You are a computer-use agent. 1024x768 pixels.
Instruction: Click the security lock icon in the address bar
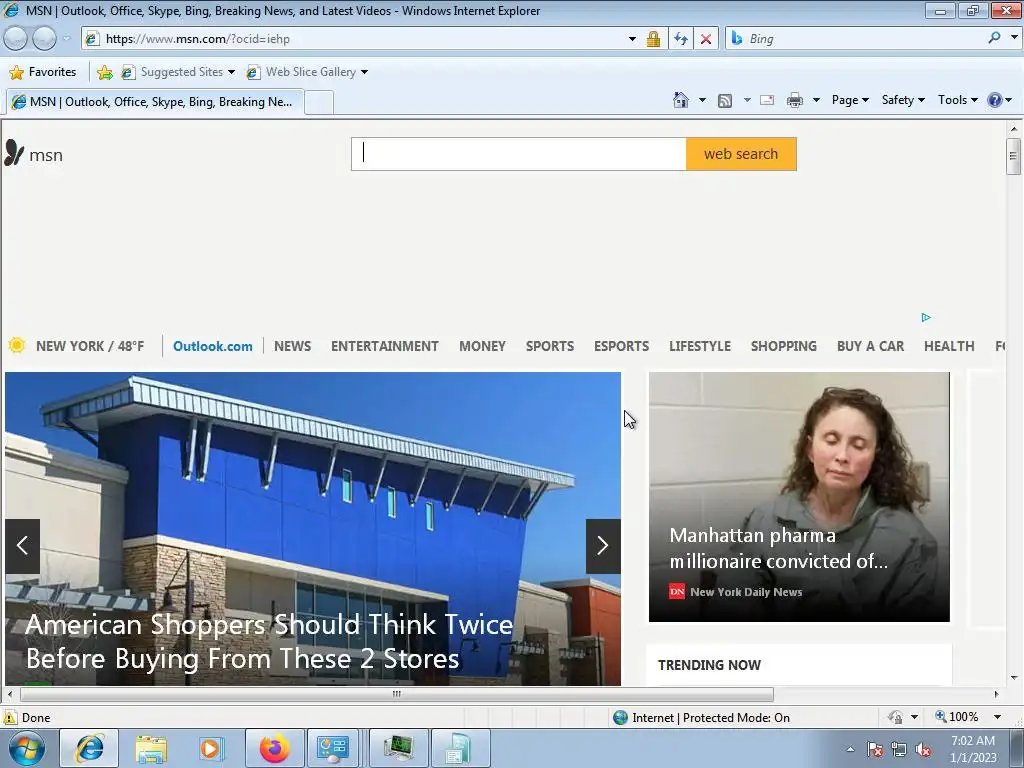pos(653,39)
